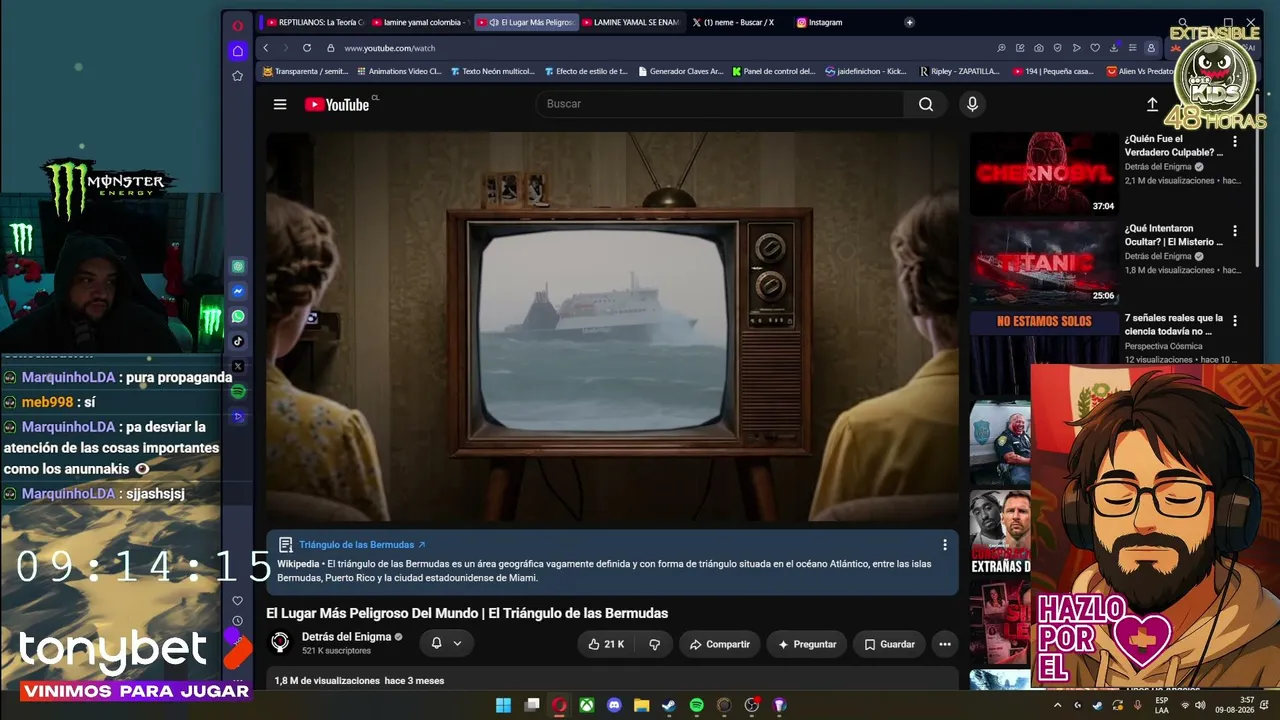
Task: Go to YouTube home via the logo
Action: [337, 104]
